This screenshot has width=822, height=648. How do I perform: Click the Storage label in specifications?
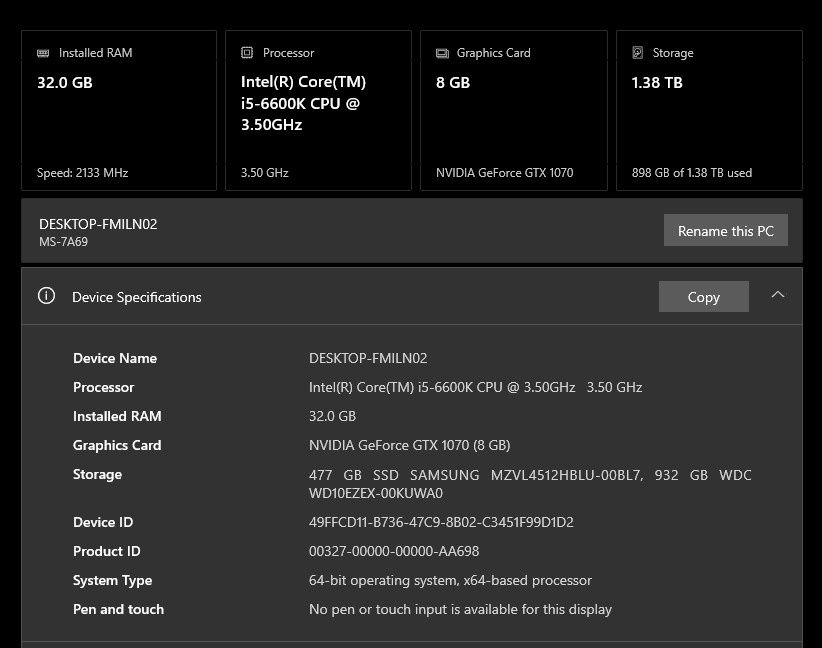pos(97,474)
